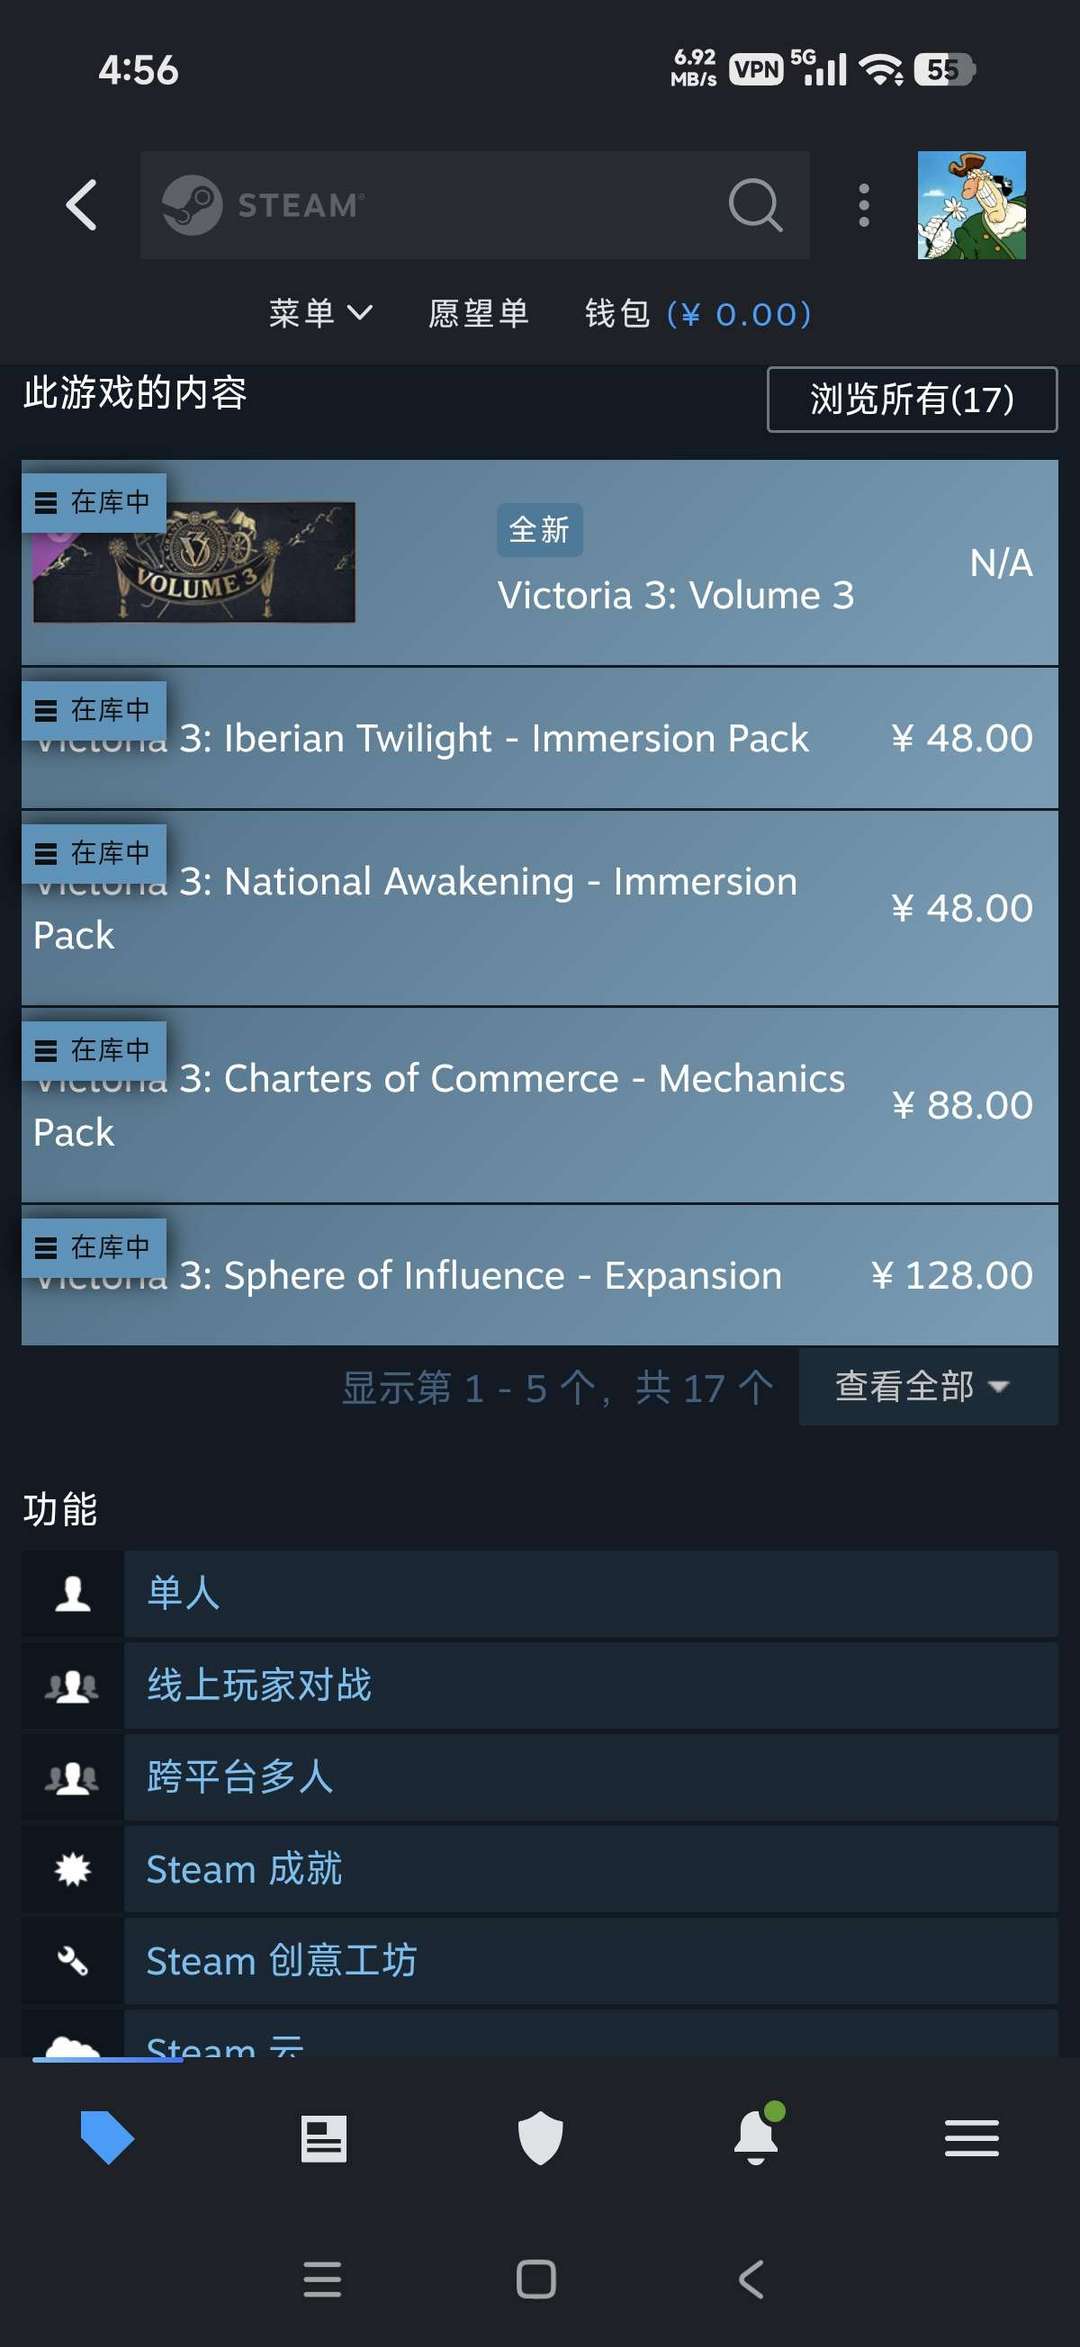Open the Steam Guard shield tab
The width and height of the screenshot is (1080, 2347).
pyautogui.click(x=540, y=2139)
